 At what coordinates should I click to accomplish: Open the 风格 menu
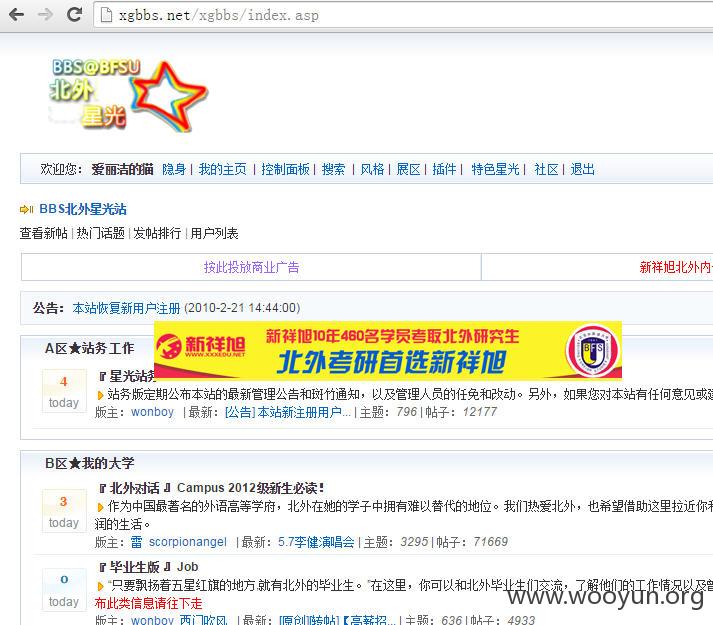coord(372,169)
